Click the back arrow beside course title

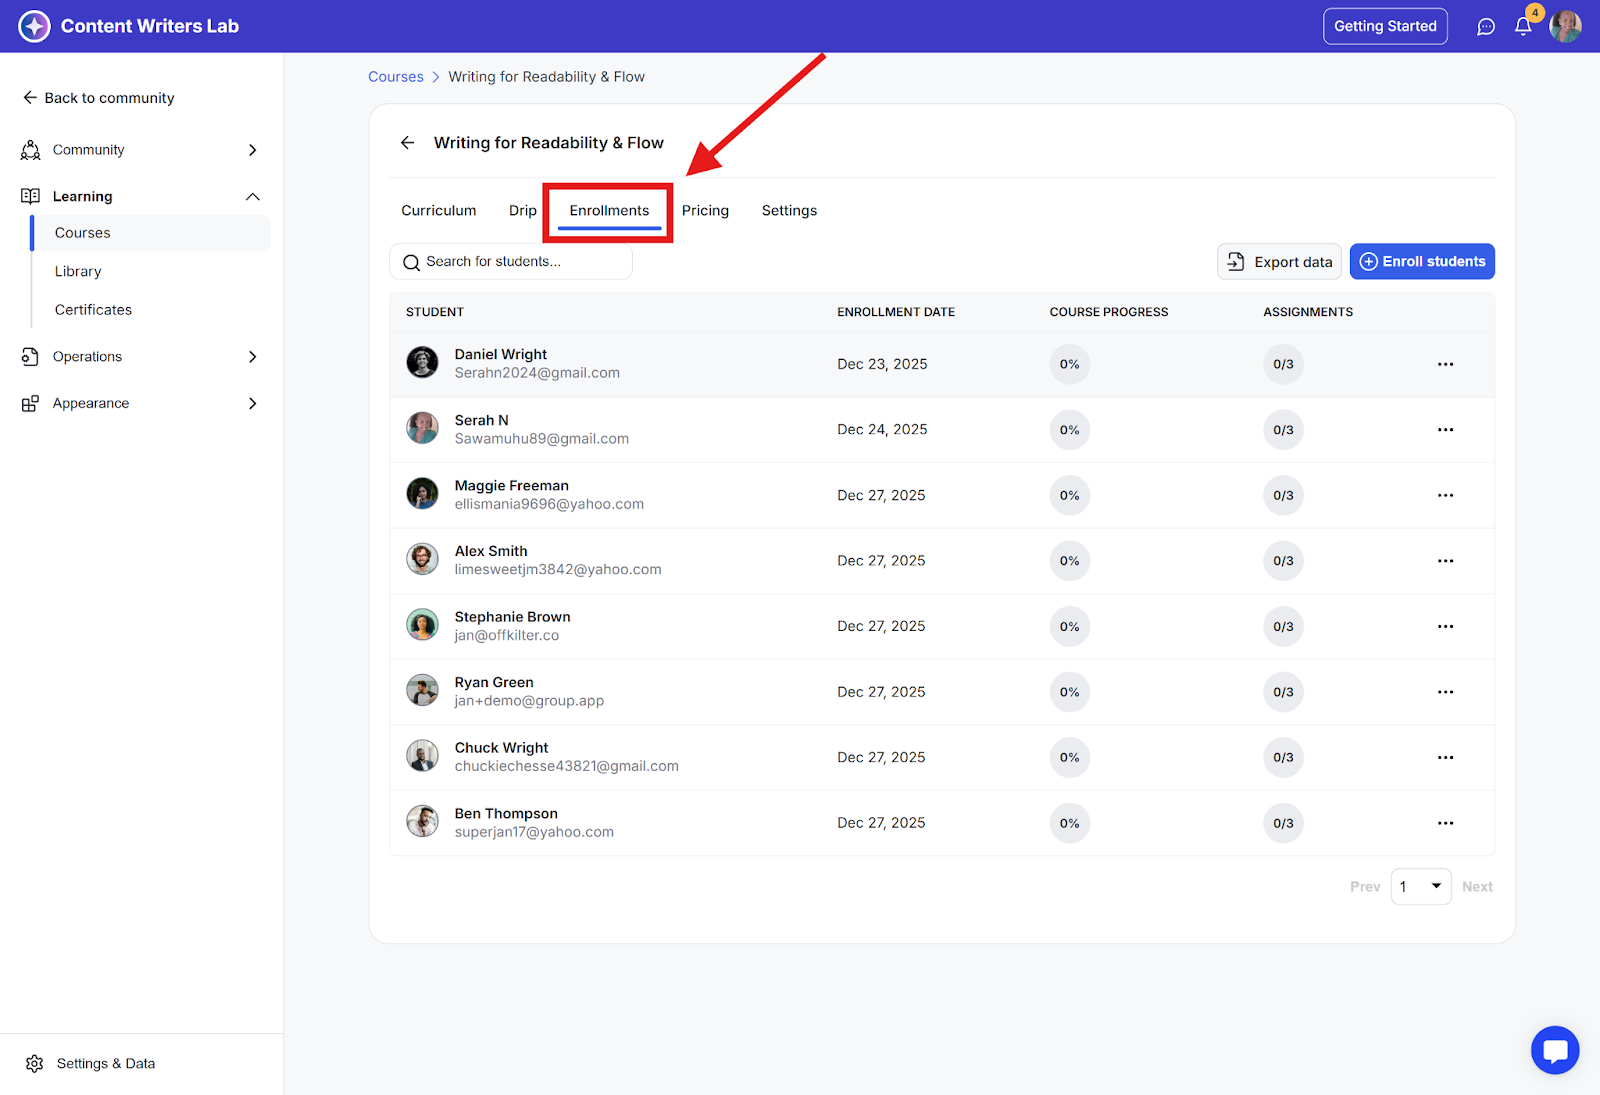(x=407, y=143)
